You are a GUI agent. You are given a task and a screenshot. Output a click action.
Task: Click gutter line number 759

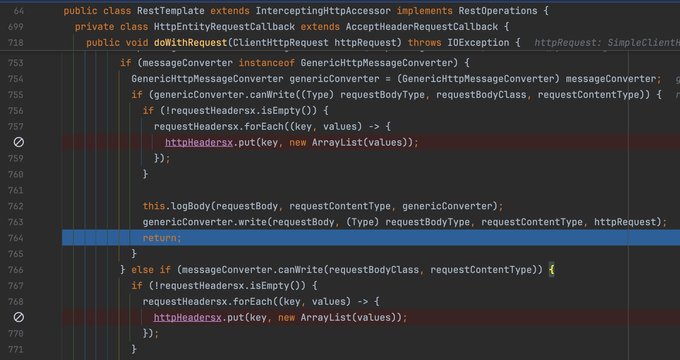(16, 158)
